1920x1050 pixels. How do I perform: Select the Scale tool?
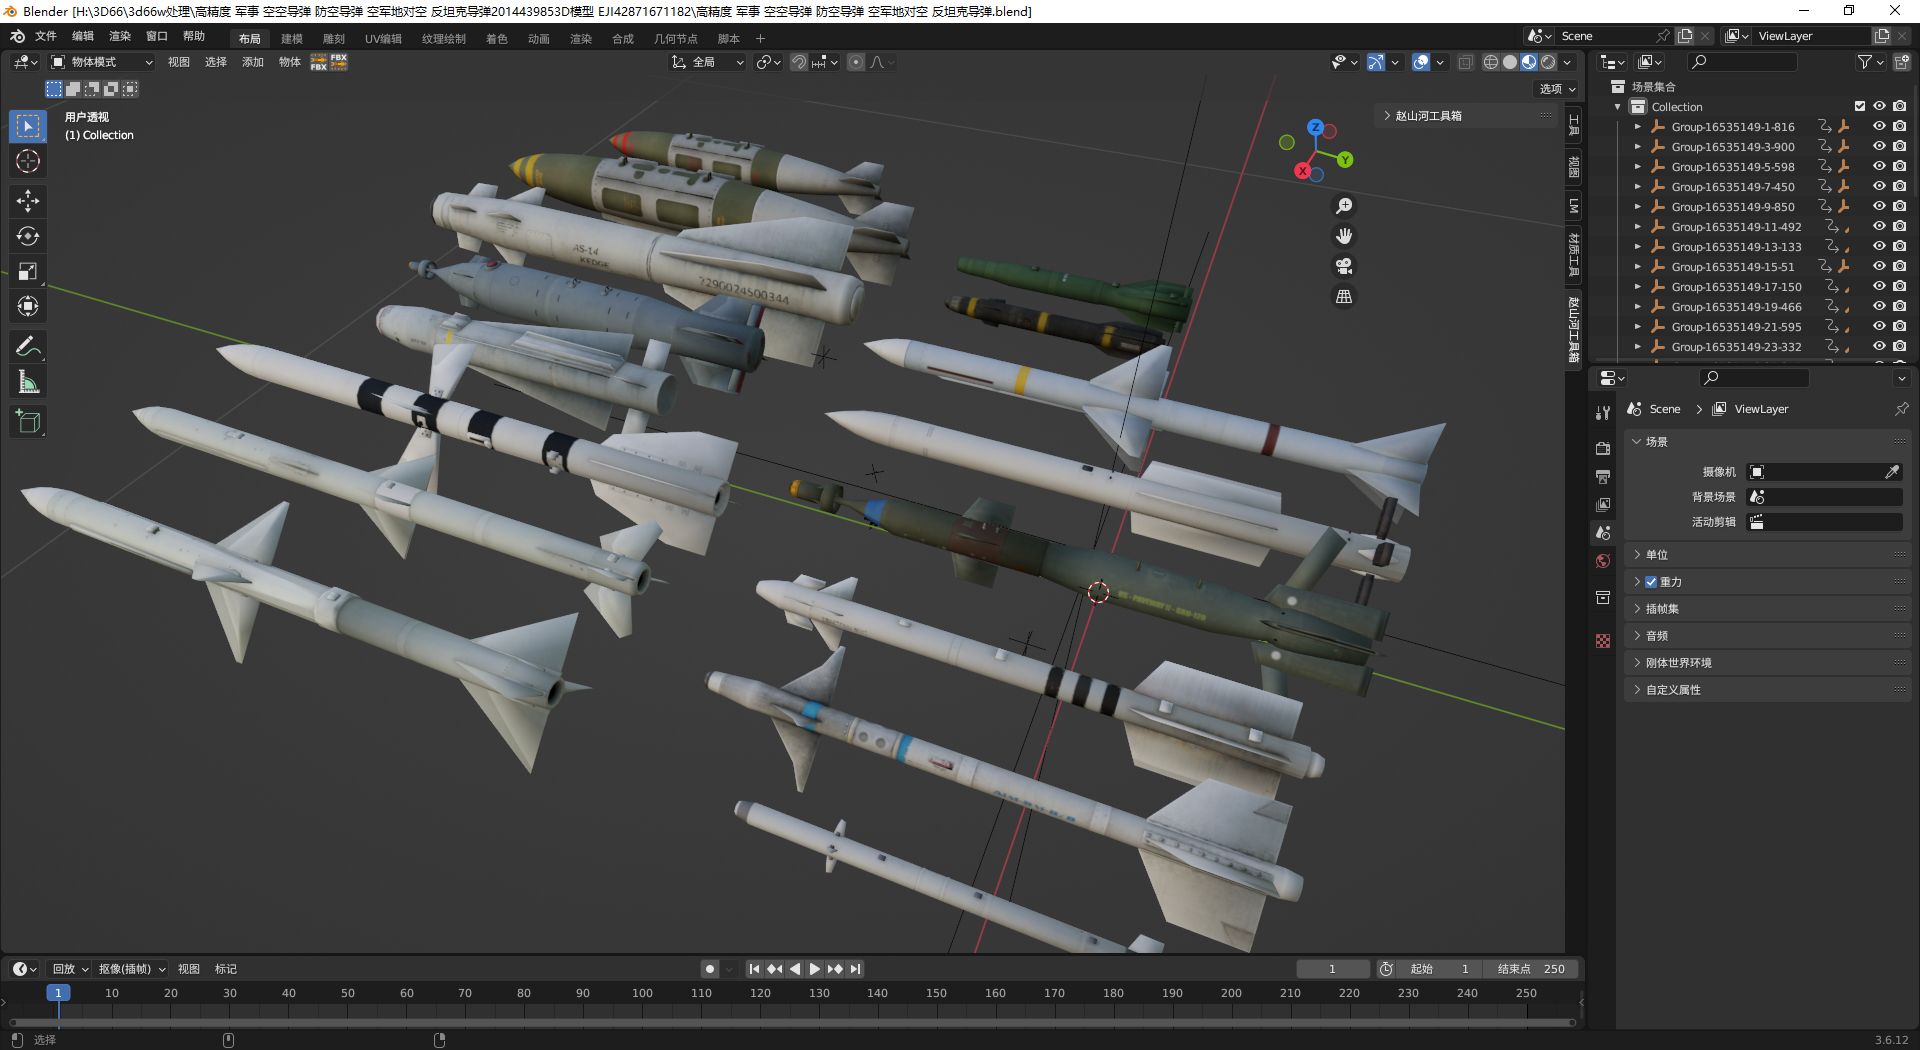(x=28, y=272)
